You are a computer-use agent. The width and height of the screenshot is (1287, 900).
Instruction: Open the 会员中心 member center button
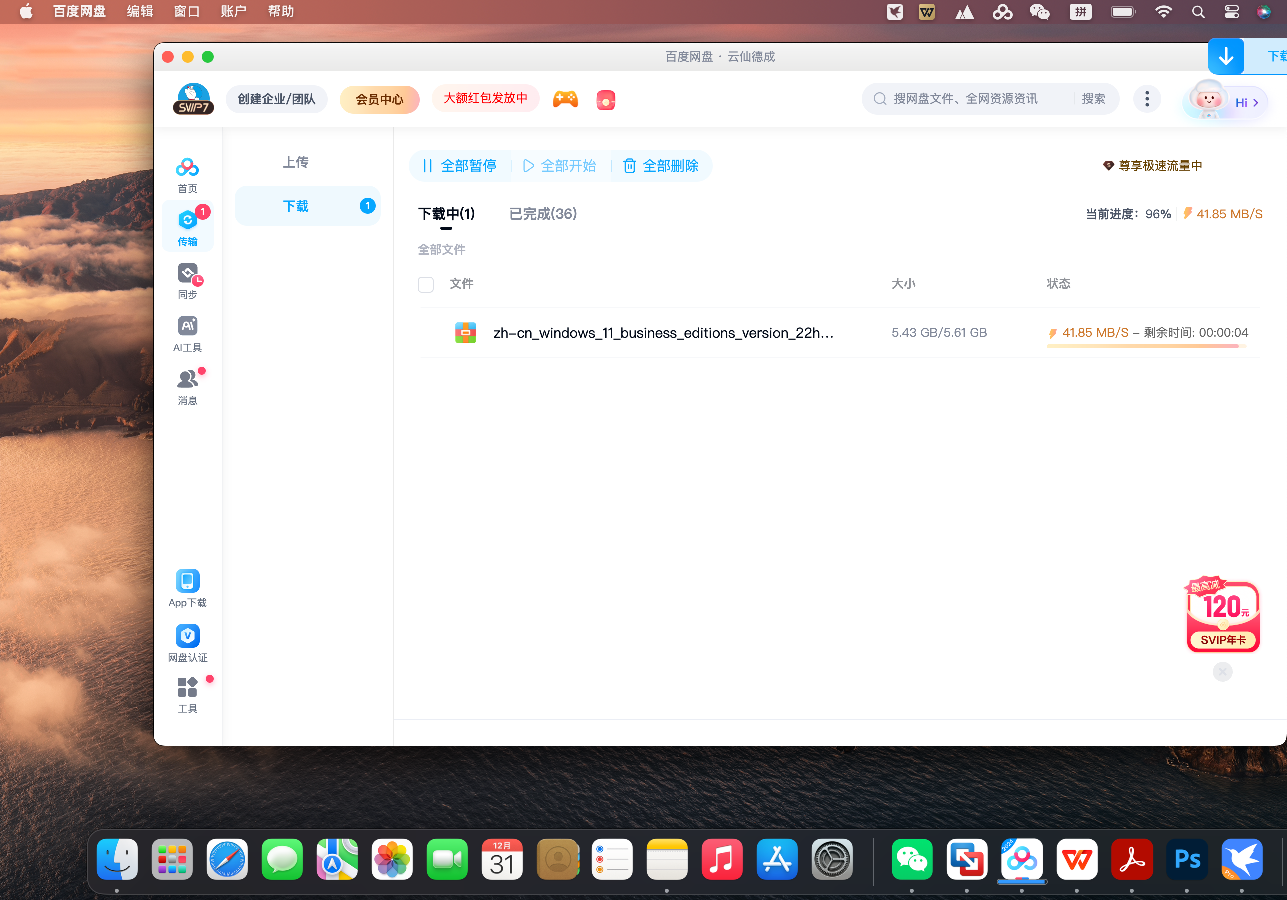point(380,99)
